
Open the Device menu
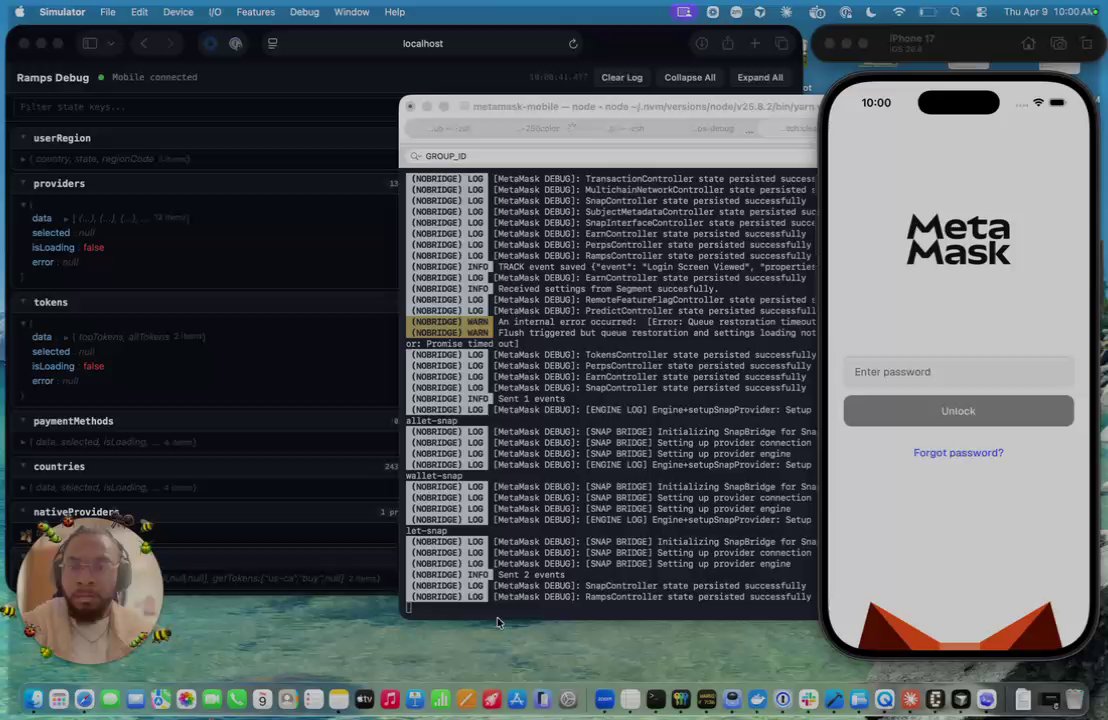[x=178, y=12]
